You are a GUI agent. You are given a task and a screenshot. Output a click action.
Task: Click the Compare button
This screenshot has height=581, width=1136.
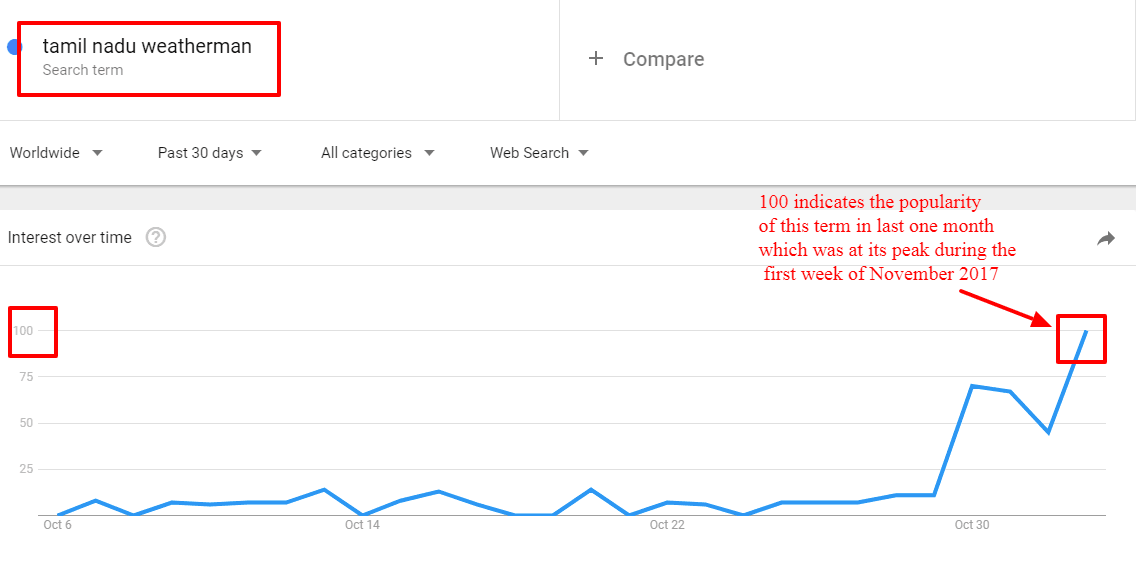tap(646, 59)
